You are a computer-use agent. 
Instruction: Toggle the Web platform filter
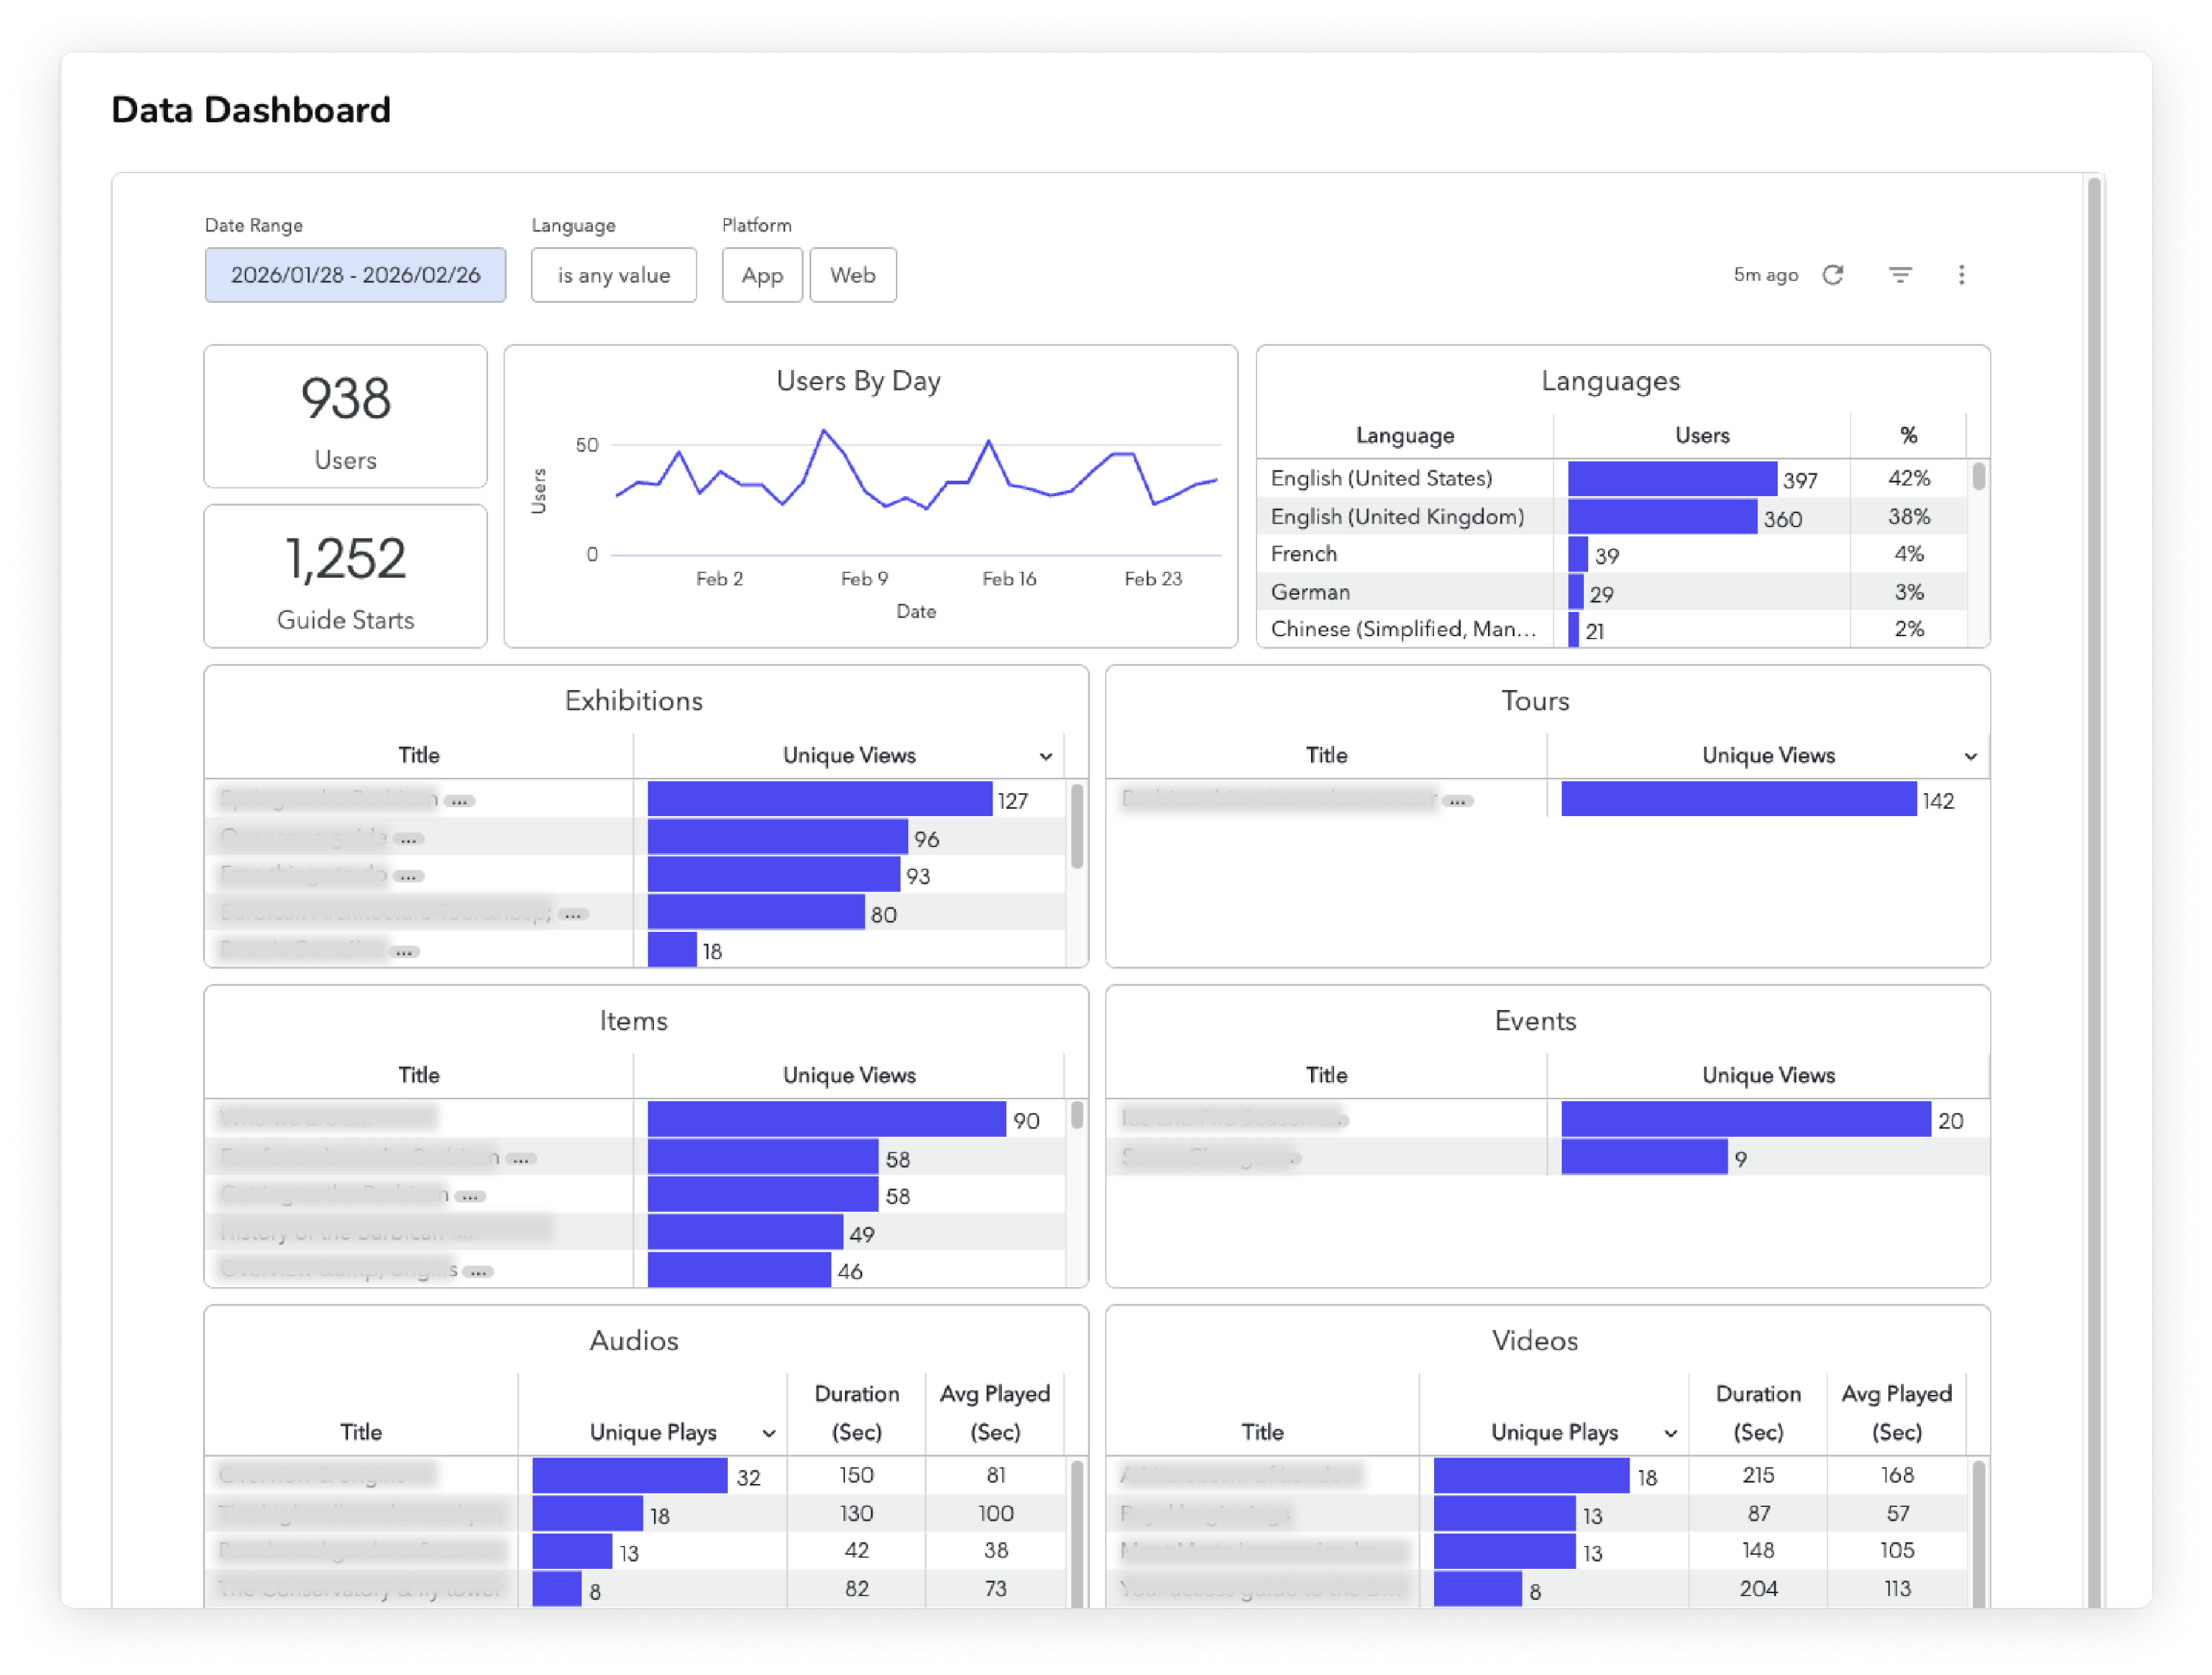pos(852,275)
